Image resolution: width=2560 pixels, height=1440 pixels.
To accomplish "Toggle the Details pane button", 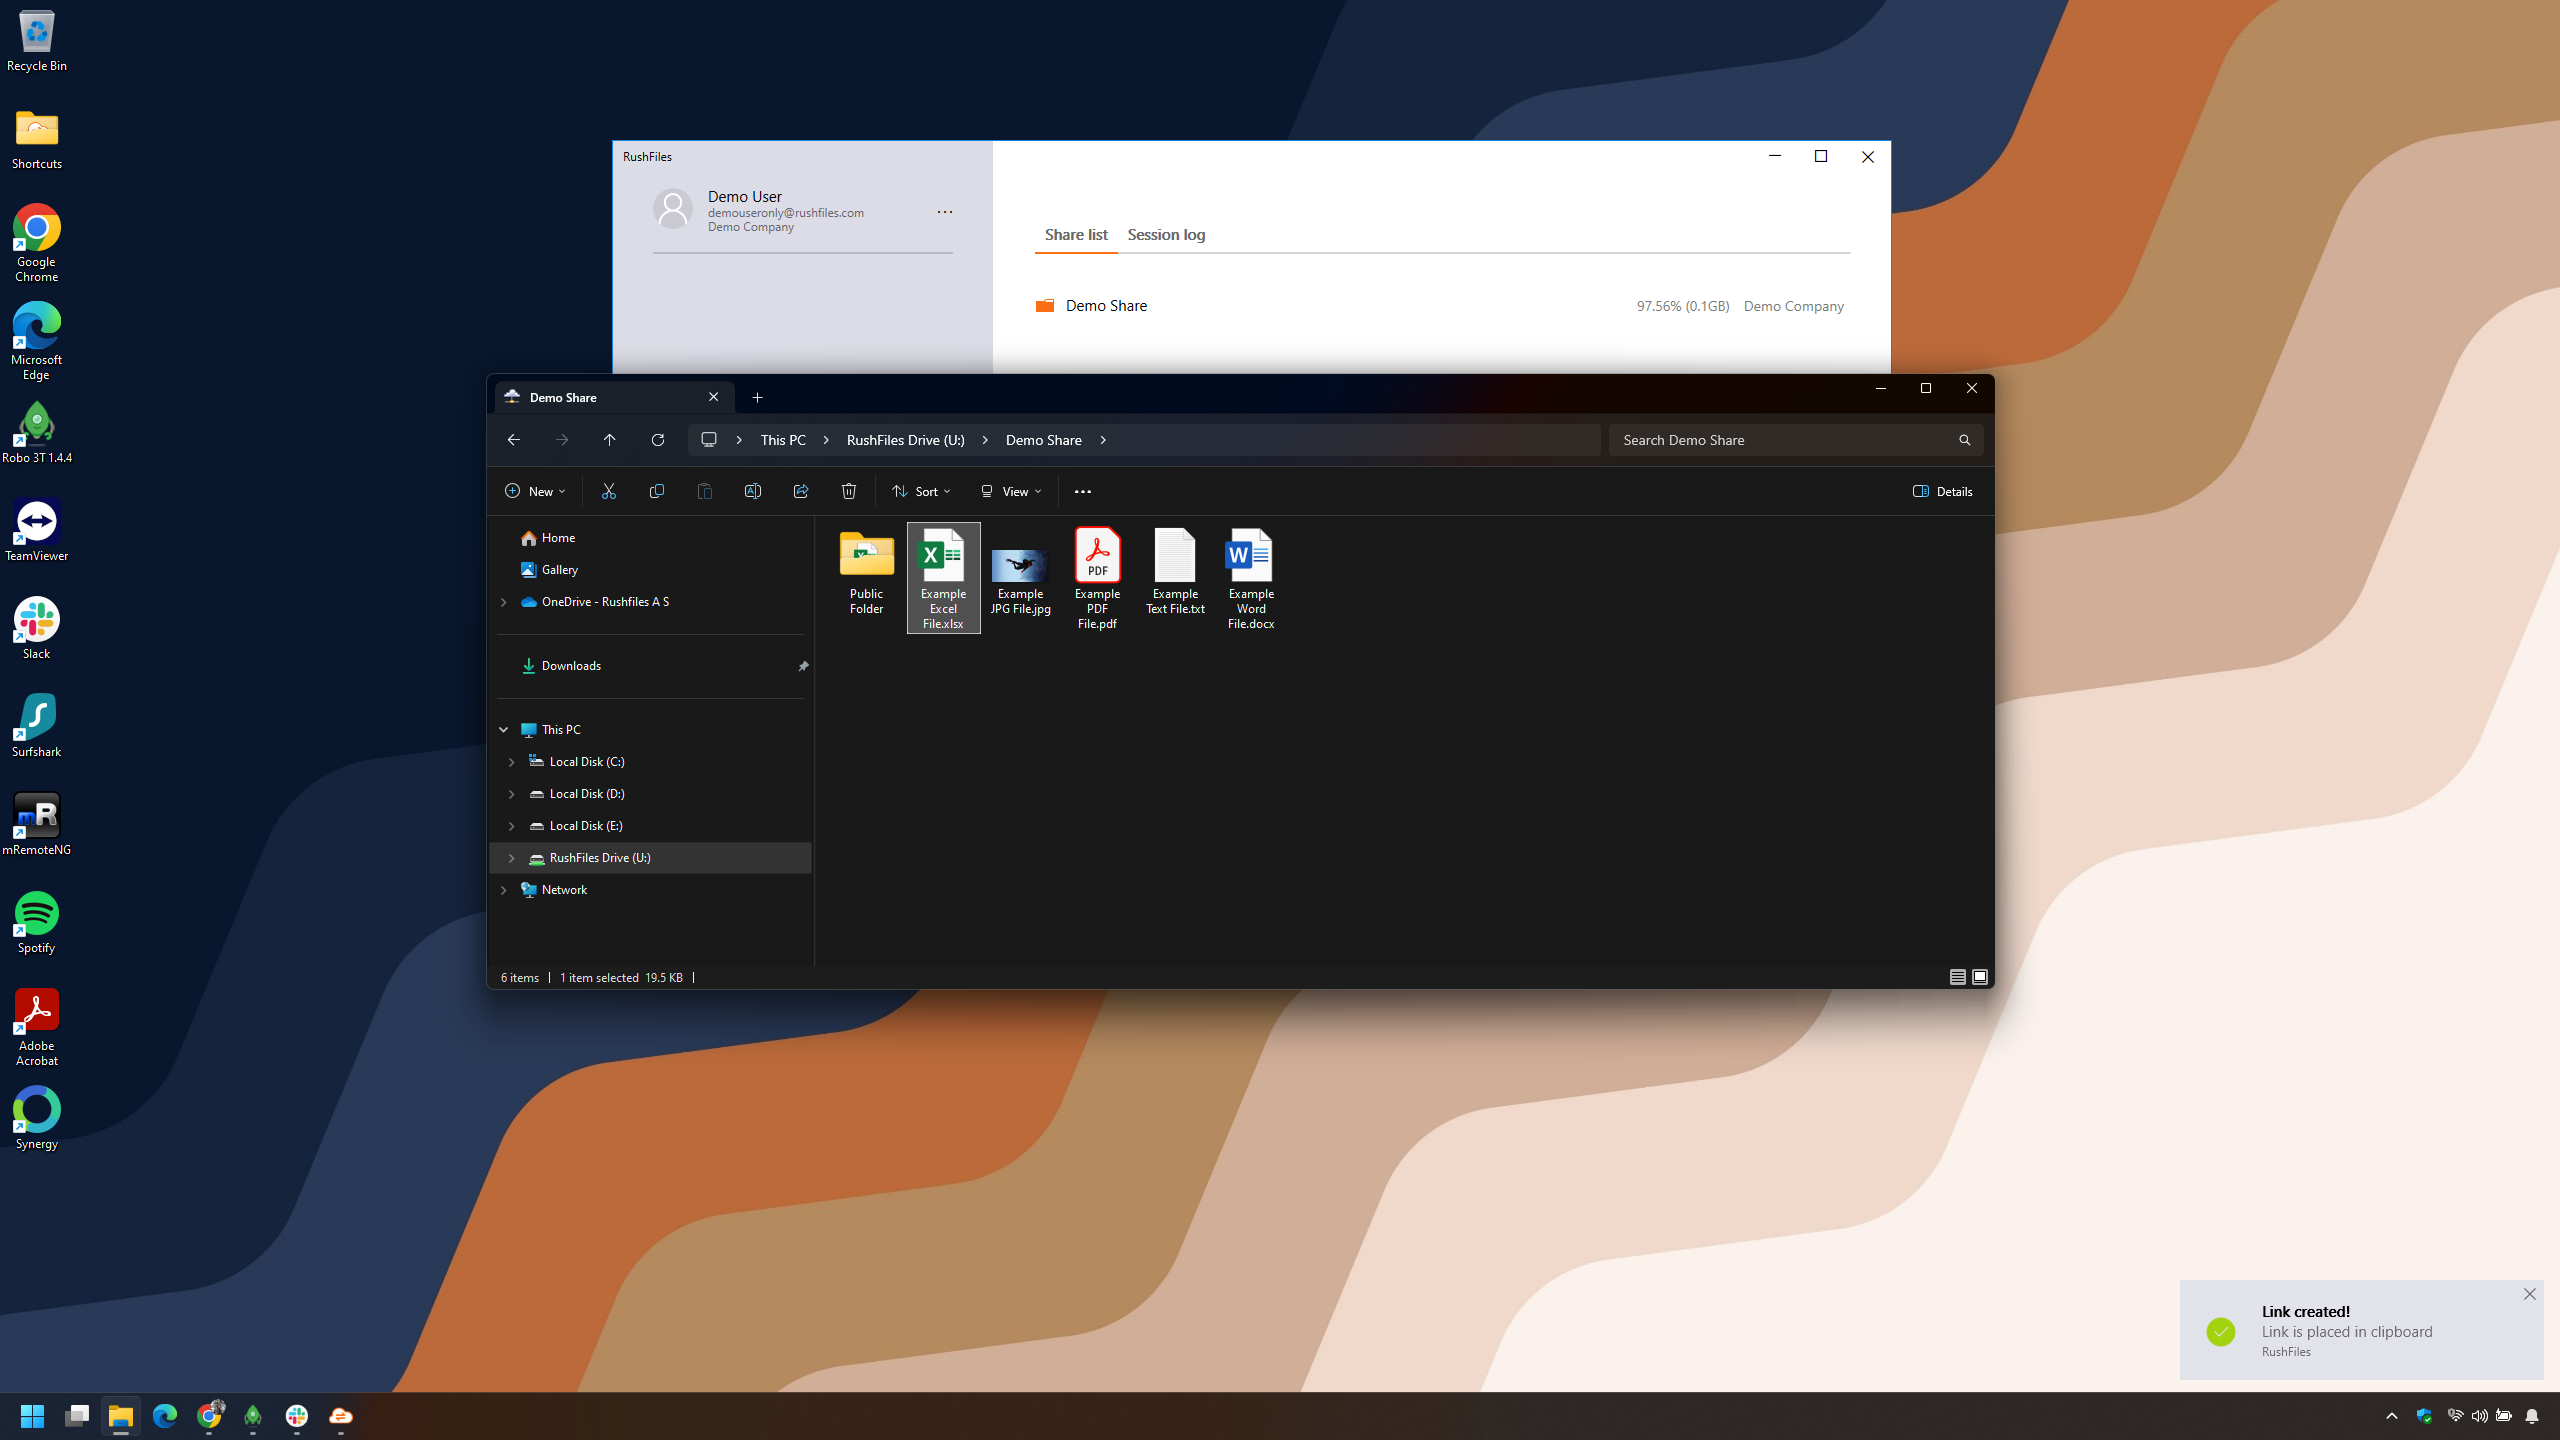I will [x=1942, y=491].
